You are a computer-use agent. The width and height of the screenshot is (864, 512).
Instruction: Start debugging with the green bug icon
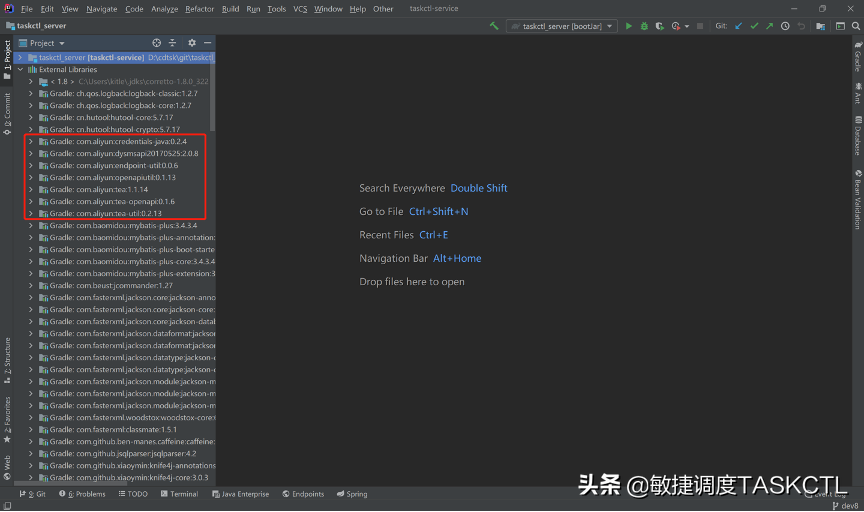[644, 26]
